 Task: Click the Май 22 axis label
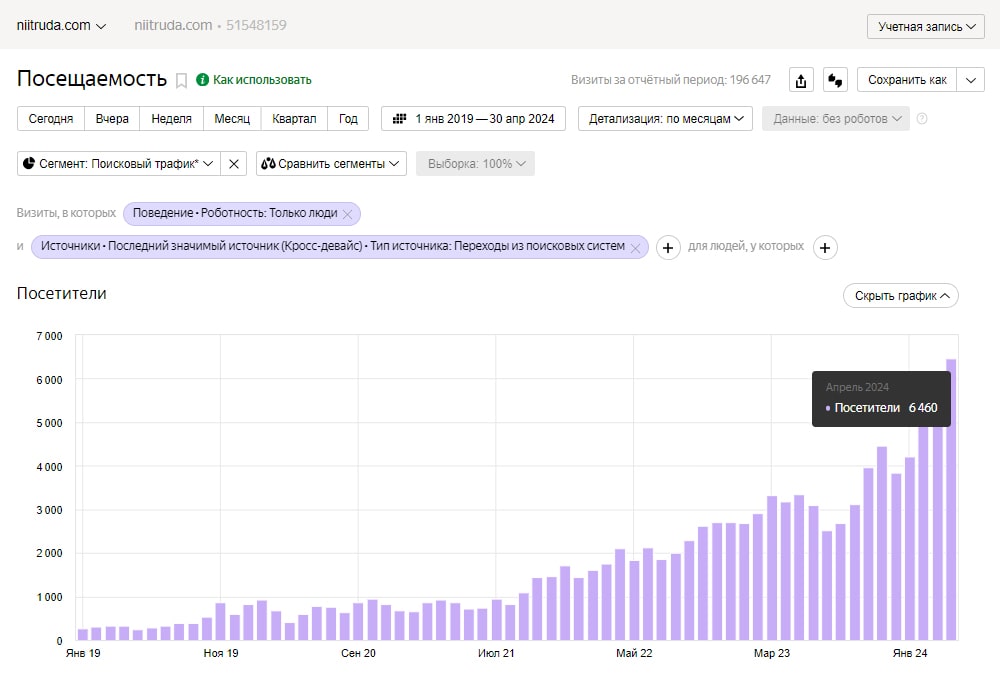(x=634, y=653)
